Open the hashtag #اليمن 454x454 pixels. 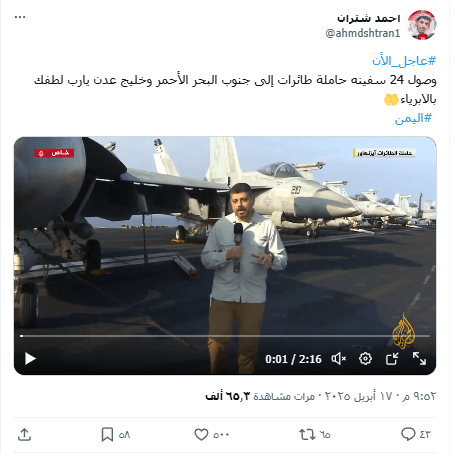click(413, 118)
